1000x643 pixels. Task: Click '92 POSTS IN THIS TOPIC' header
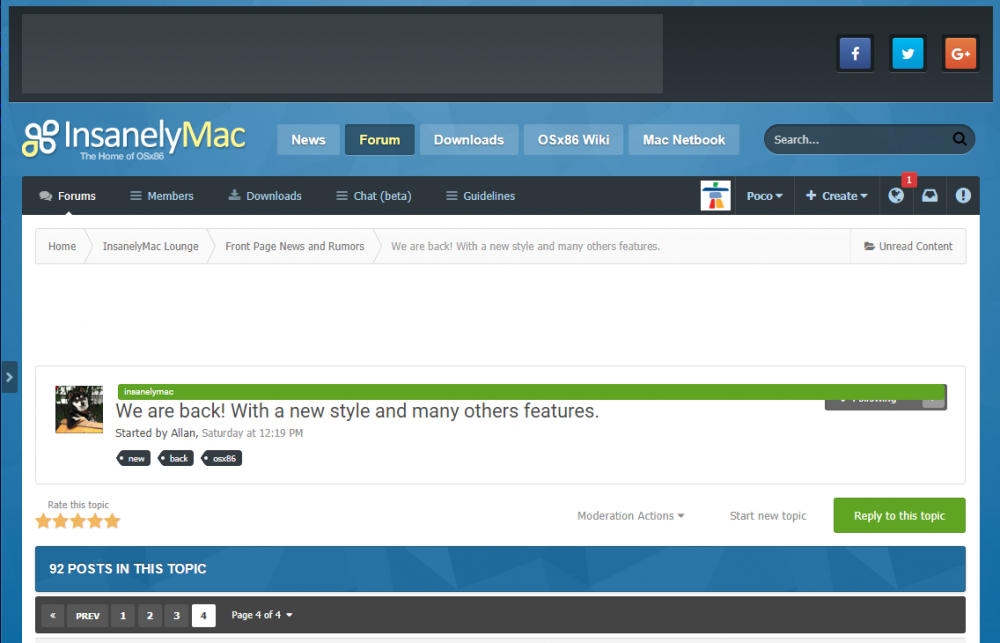coord(128,569)
